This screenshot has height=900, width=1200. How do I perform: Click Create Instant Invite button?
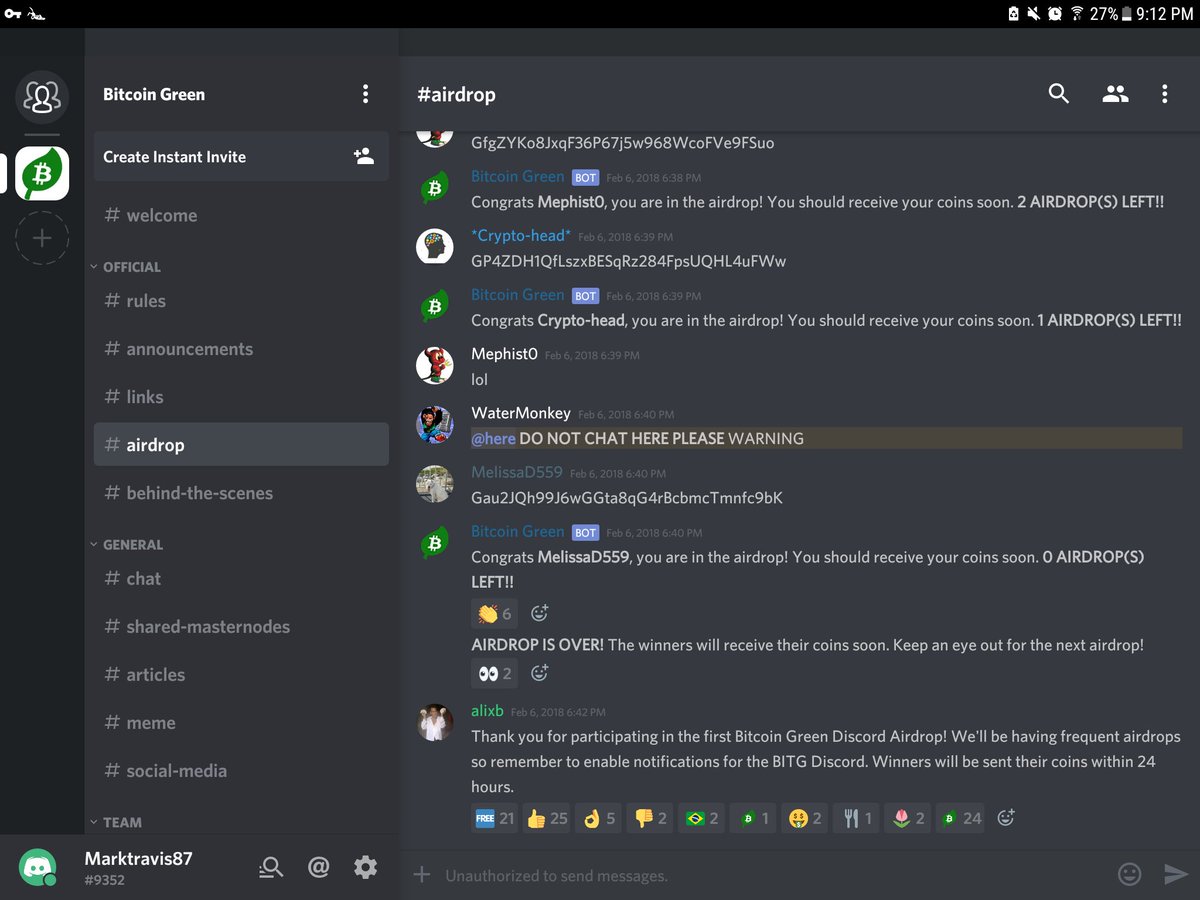coord(241,157)
